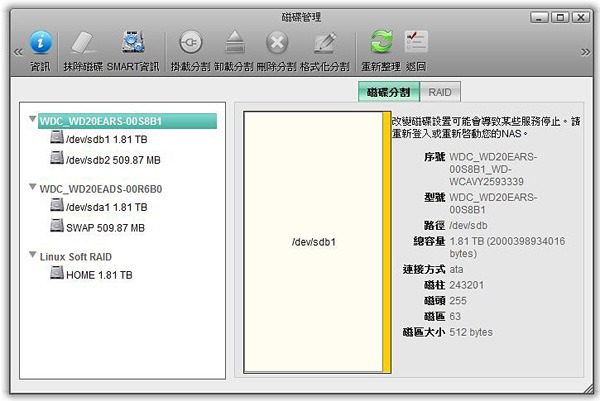Select /dev/sdb2 509.87 MB partition
600x401 pixels.
(112, 160)
